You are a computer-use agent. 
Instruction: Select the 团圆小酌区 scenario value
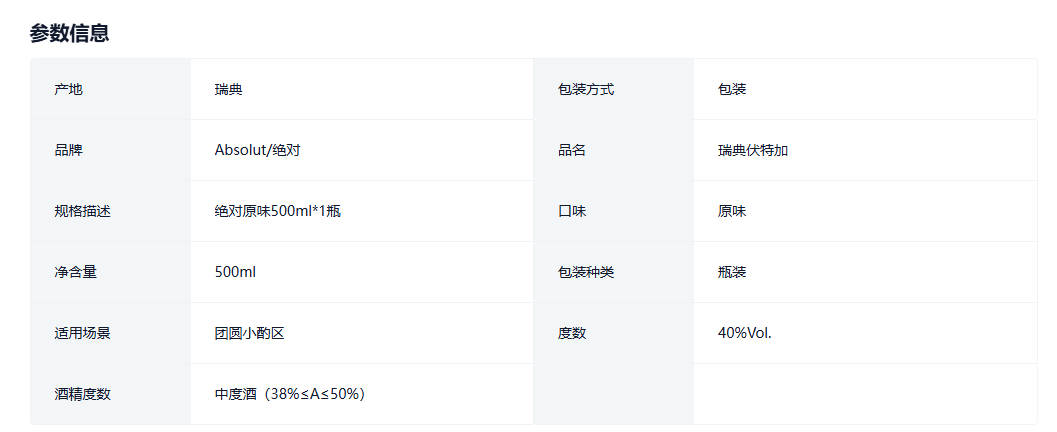pos(250,333)
